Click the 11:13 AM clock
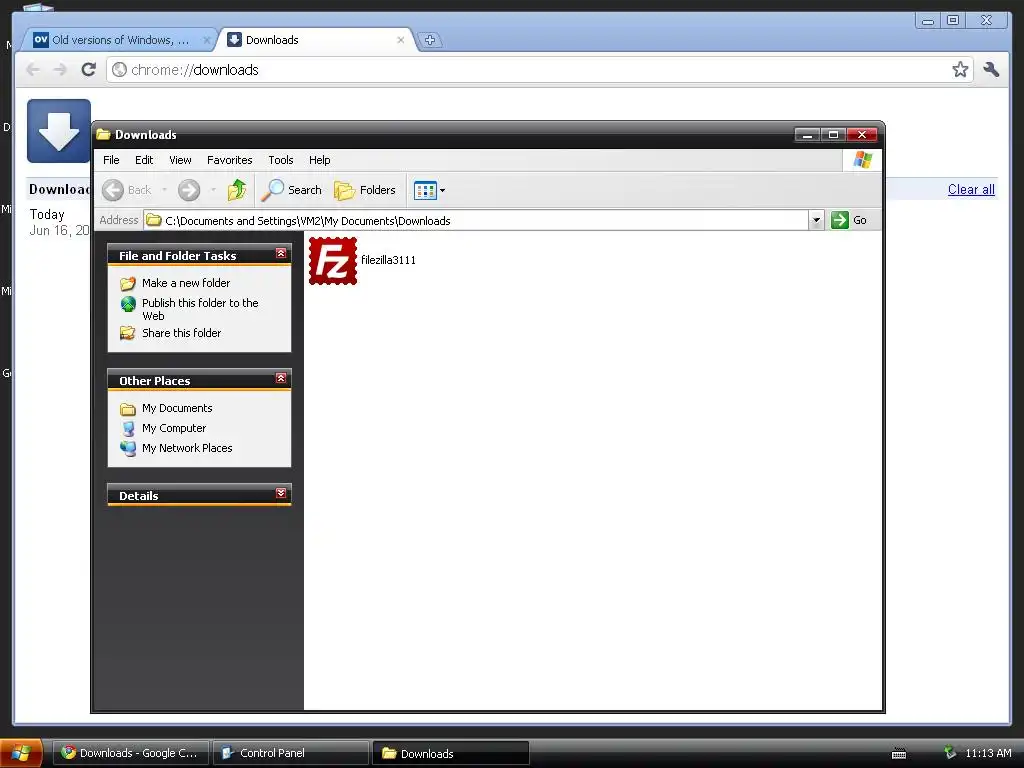Viewport: 1024px width, 768px height. tap(988, 753)
